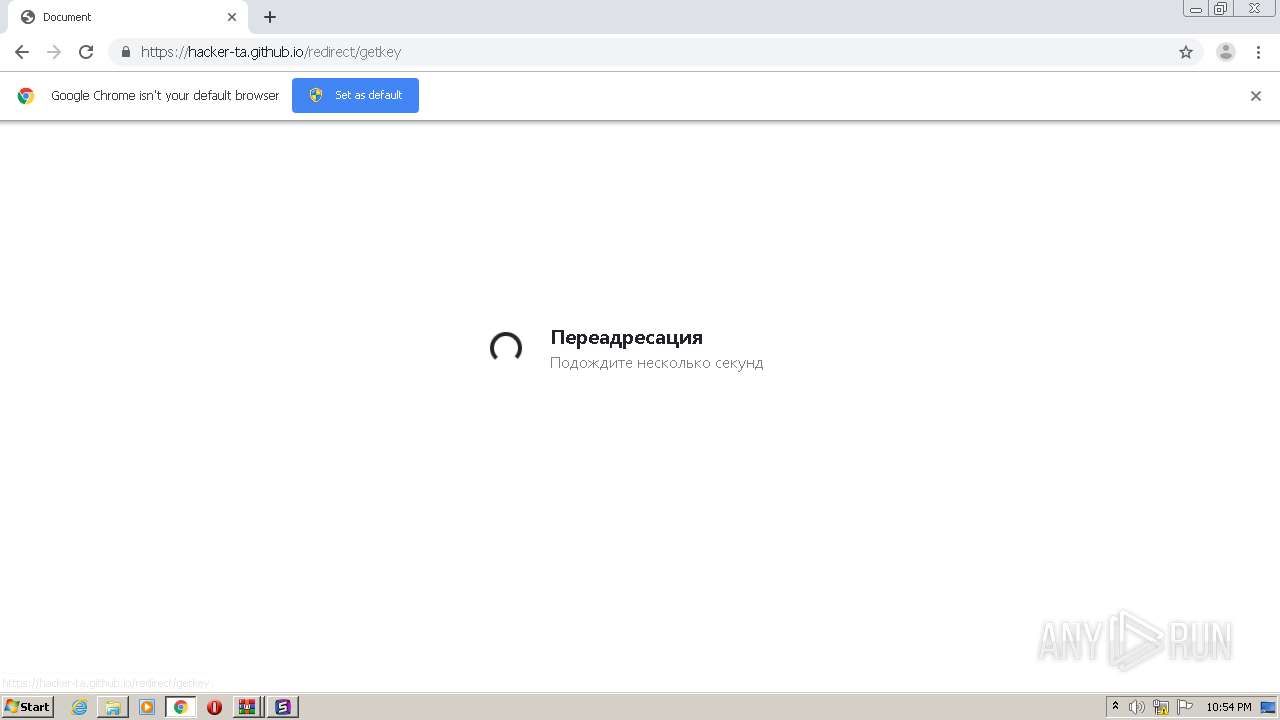Open the volume speaker icon
This screenshot has width=1280, height=720.
[1137, 707]
